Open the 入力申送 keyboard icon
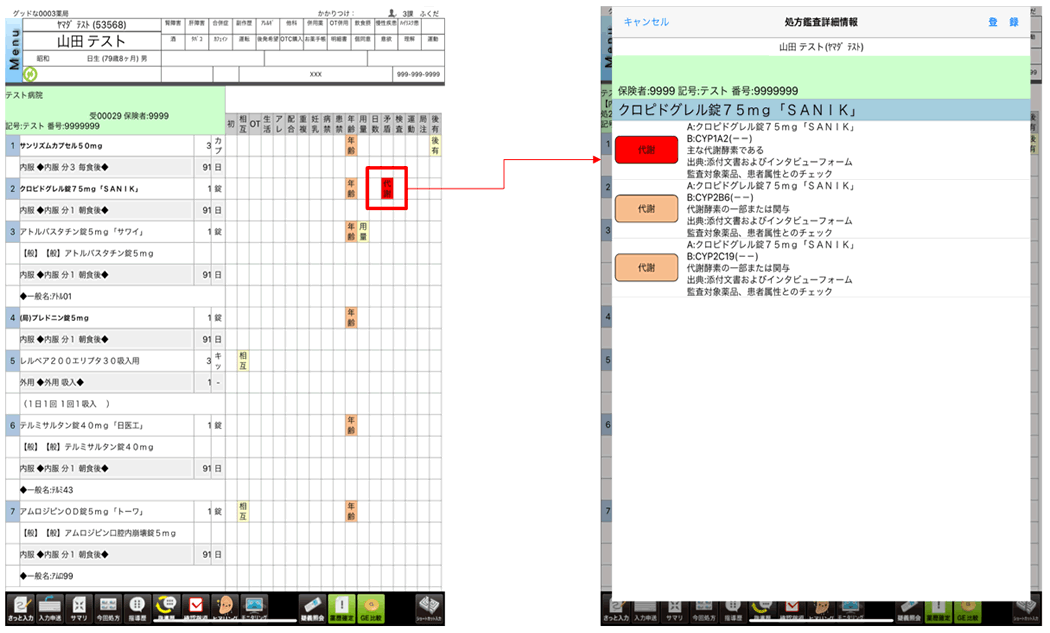Viewport: 1050px width, 633px height. (50, 609)
